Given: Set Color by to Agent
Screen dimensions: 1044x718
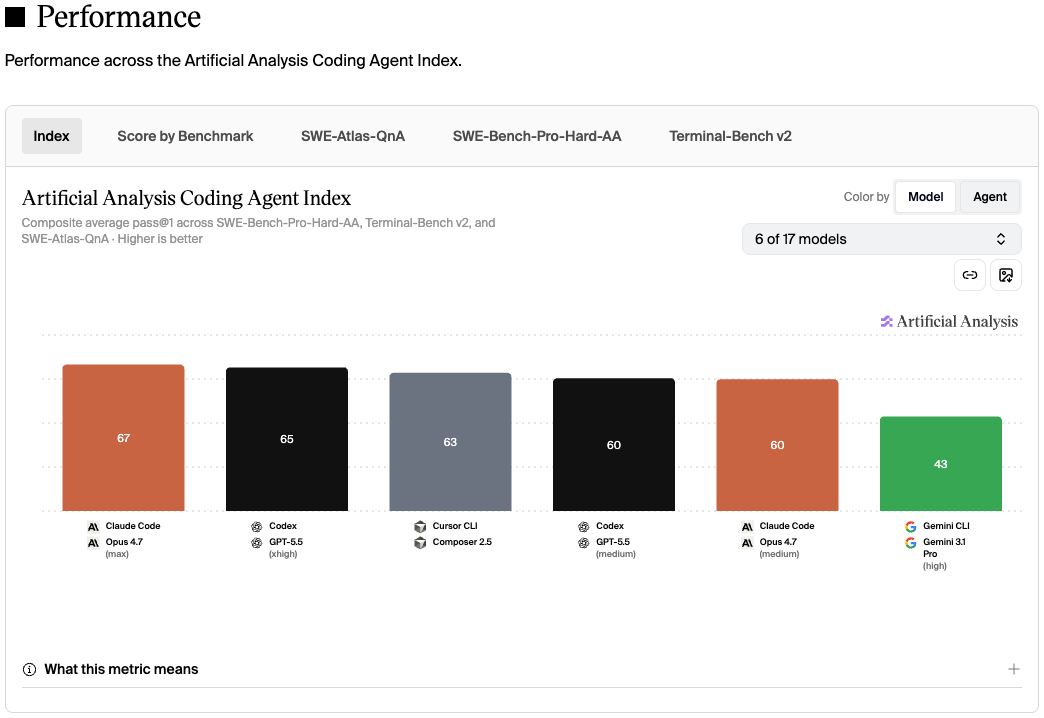Looking at the screenshot, I should 989,196.
